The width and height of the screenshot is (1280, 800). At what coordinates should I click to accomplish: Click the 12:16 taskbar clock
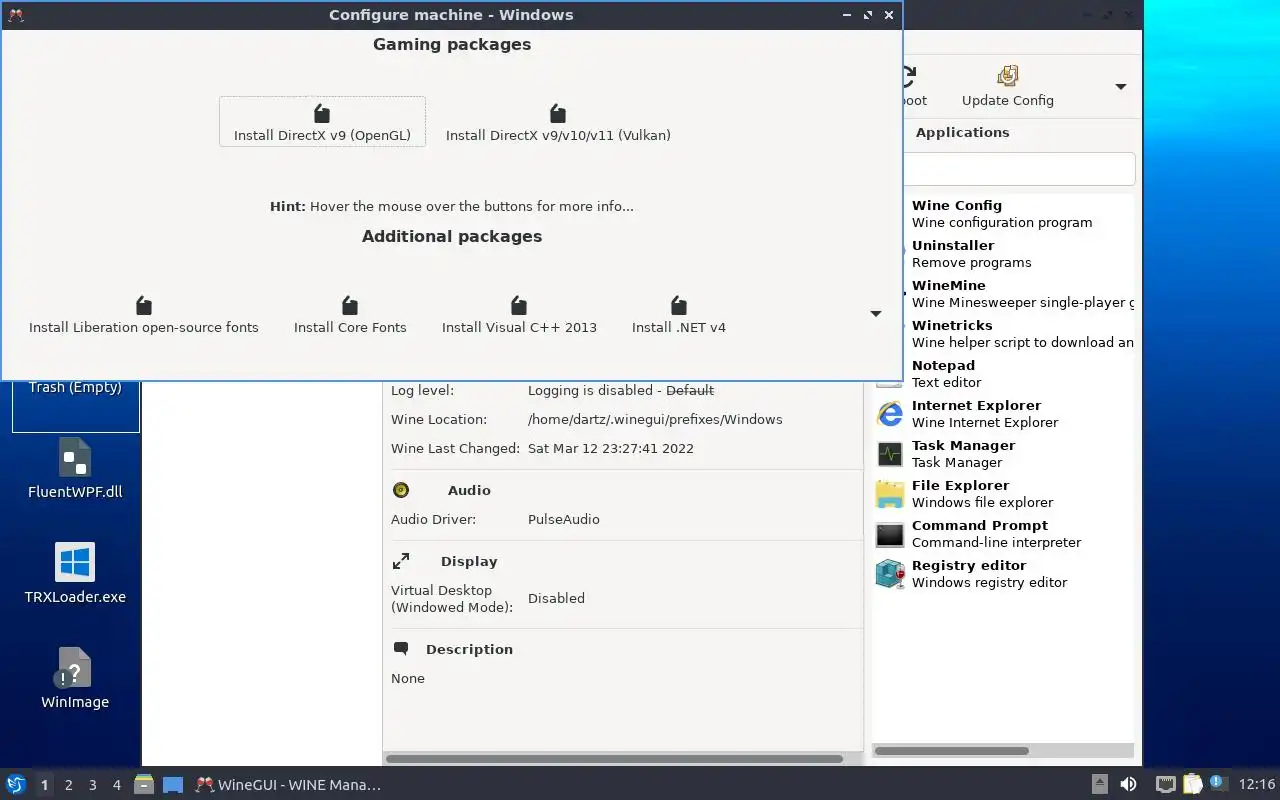[1257, 785]
